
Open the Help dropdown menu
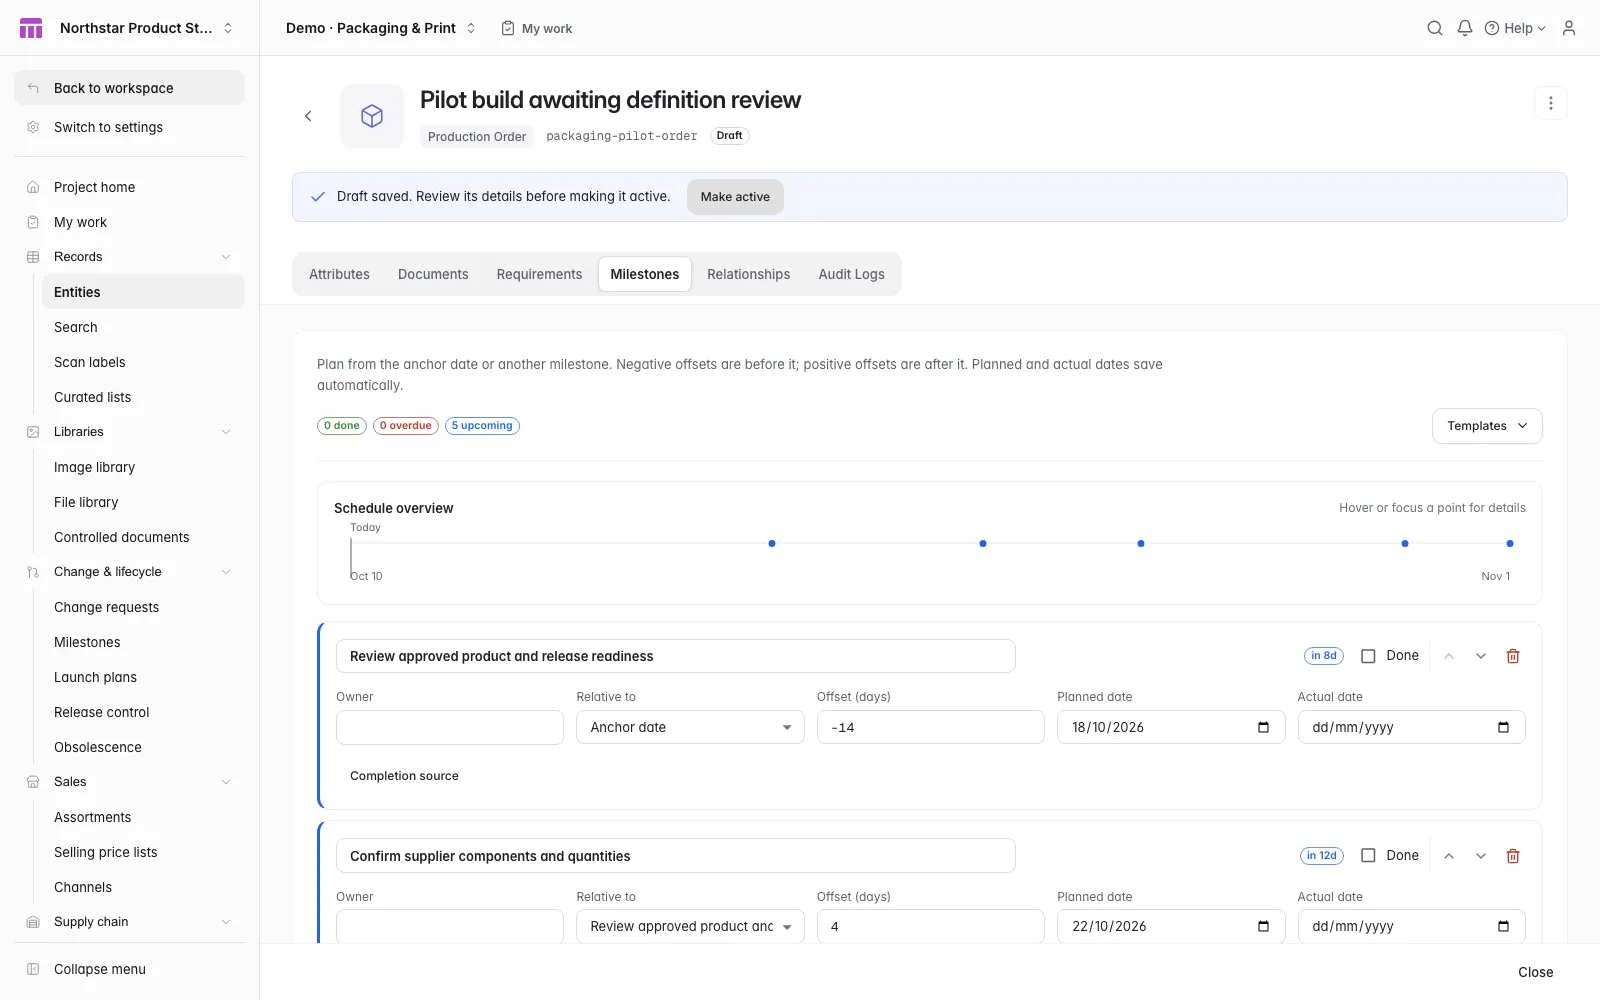pos(1515,28)
